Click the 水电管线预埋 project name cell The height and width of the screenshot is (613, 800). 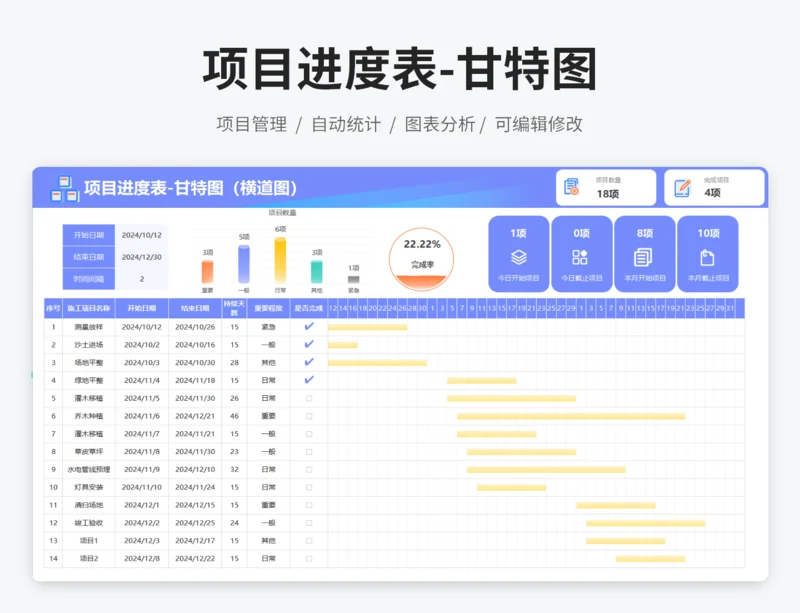click(x=89, y=470)
